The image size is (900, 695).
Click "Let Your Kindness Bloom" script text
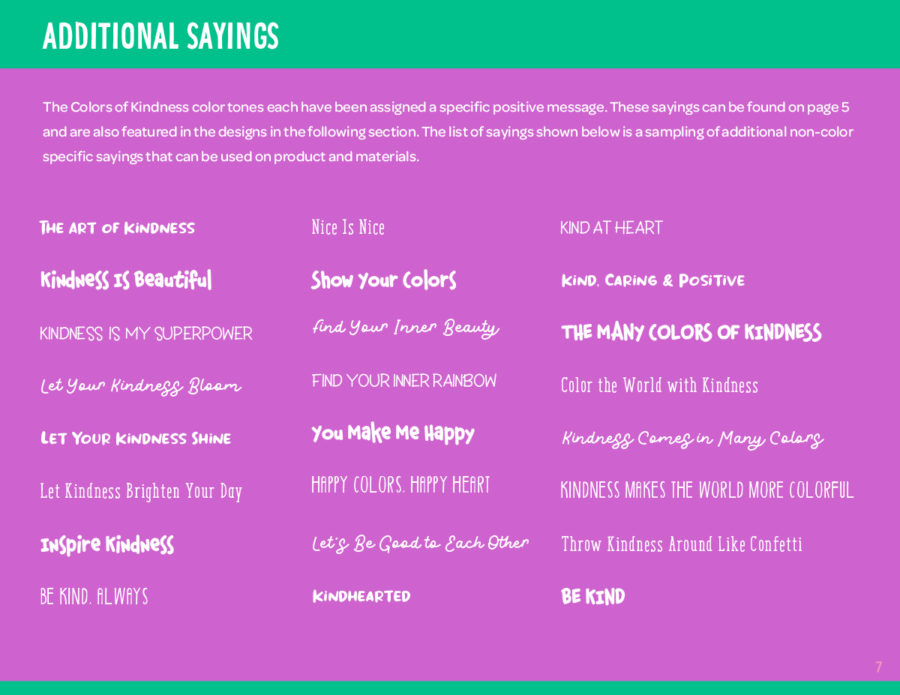(x=140, y=386)
